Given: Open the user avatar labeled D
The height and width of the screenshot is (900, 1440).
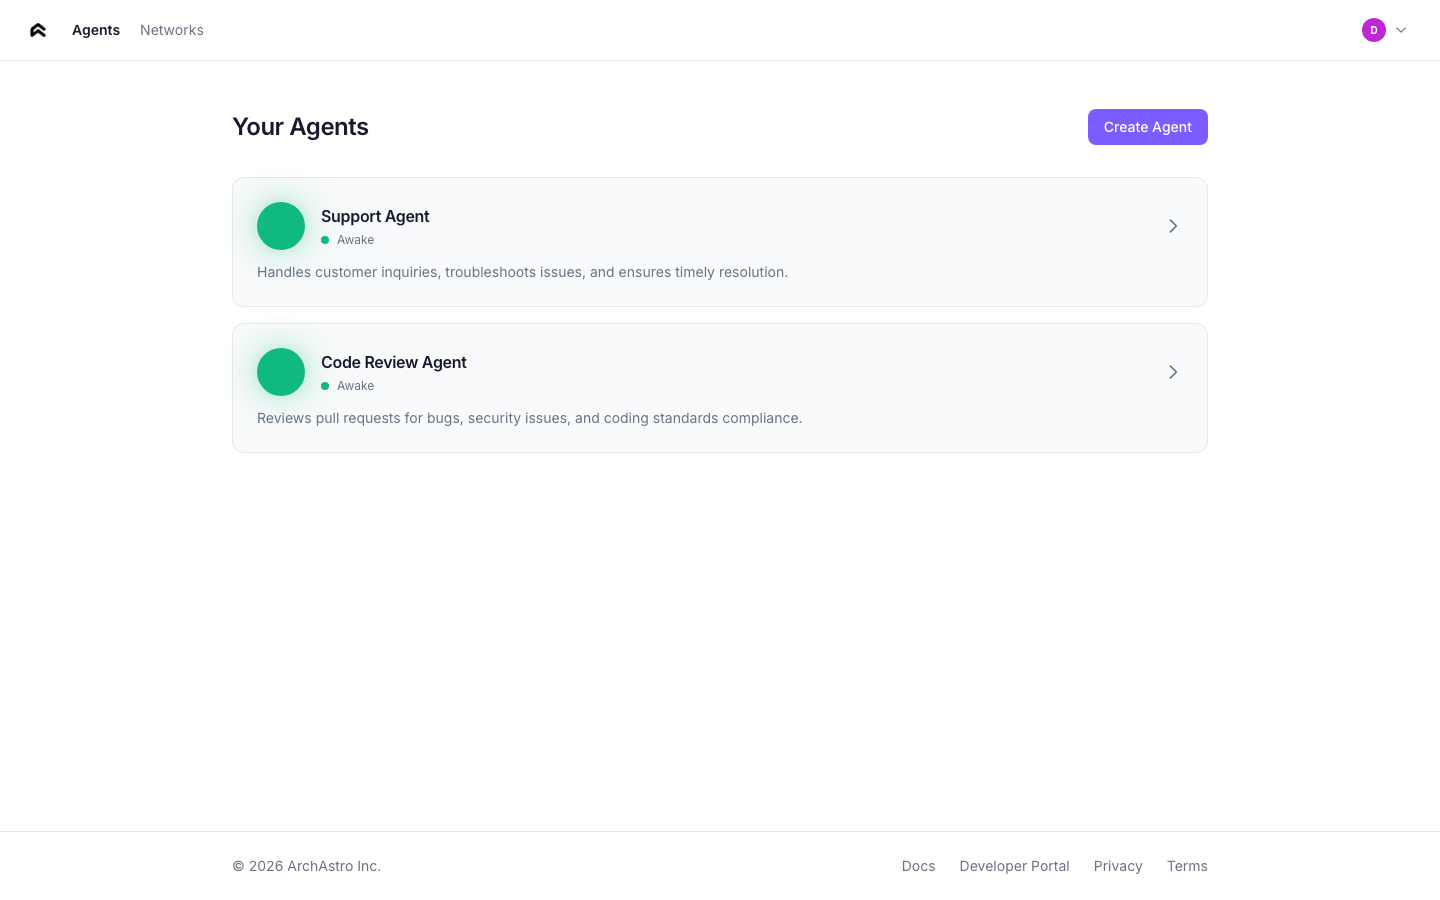Looking at the screenshot, I should tap(1373, 30).
